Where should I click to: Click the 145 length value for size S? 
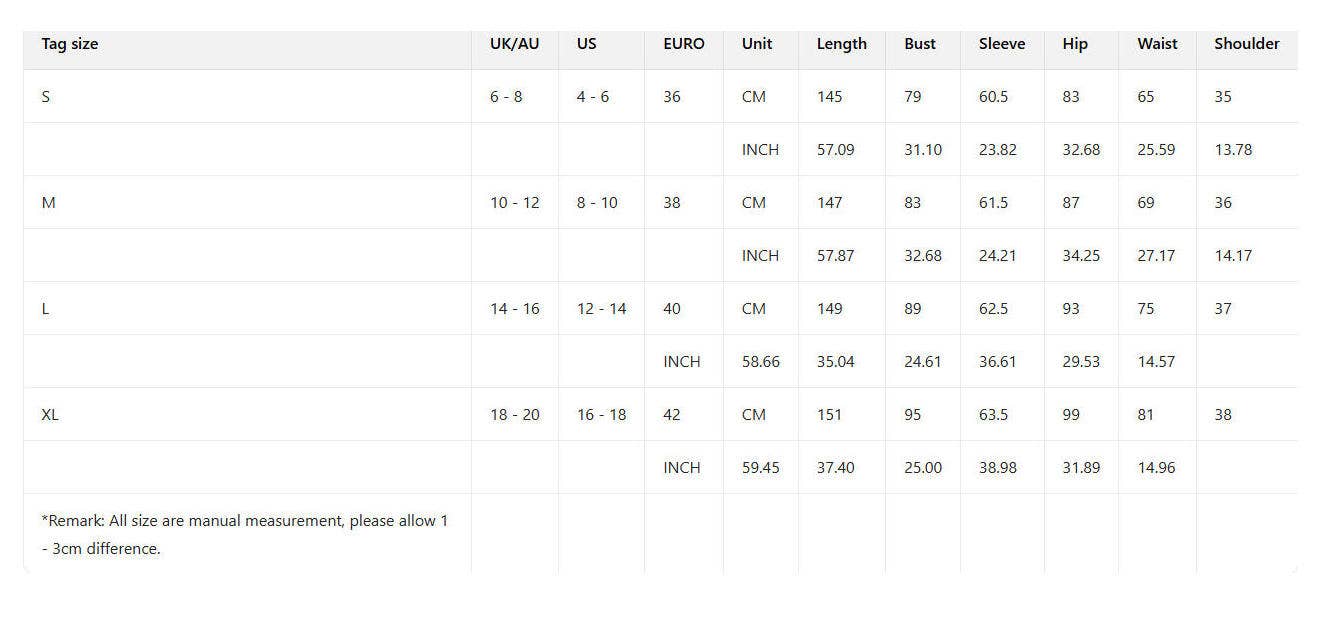click(x=829, y=97)
